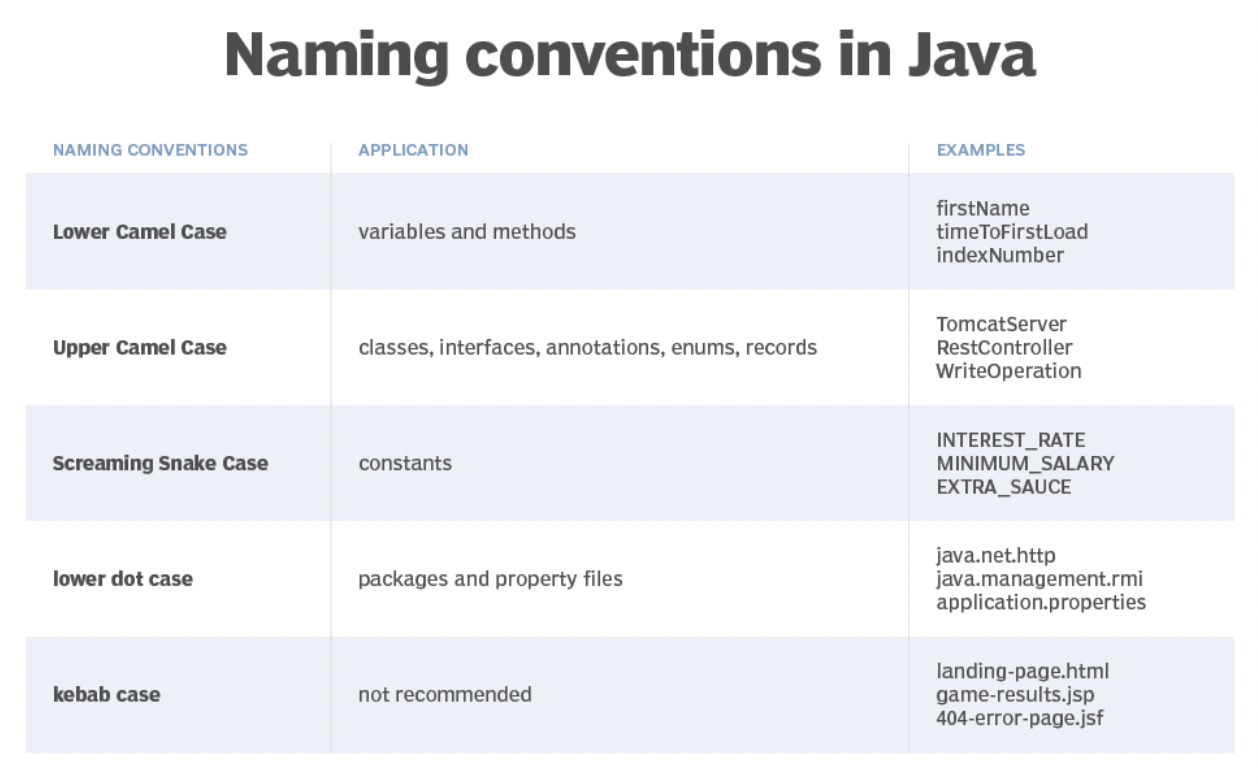This screenshot has height=784, width=1258.
Task: Click the 'lower dot case' row label
Action: 123,579
